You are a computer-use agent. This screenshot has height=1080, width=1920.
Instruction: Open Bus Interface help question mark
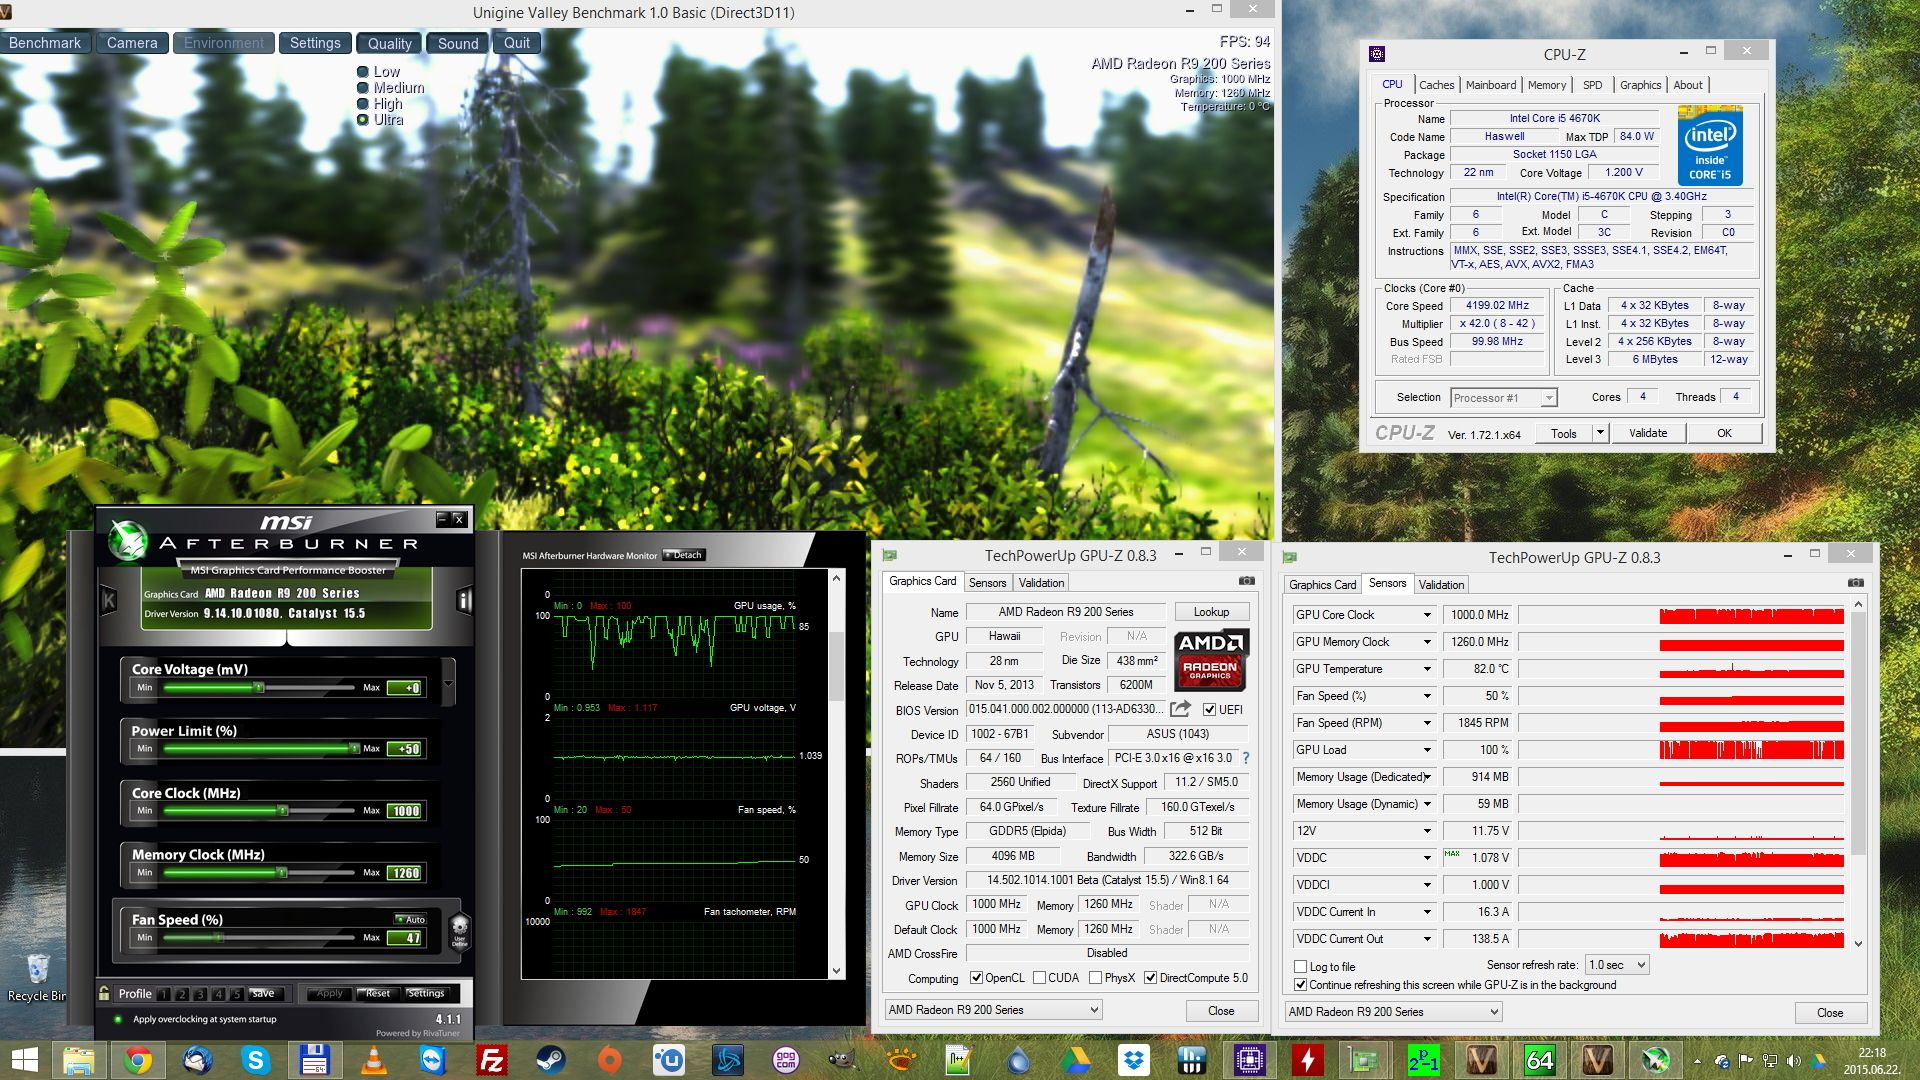coord(1246,758)
